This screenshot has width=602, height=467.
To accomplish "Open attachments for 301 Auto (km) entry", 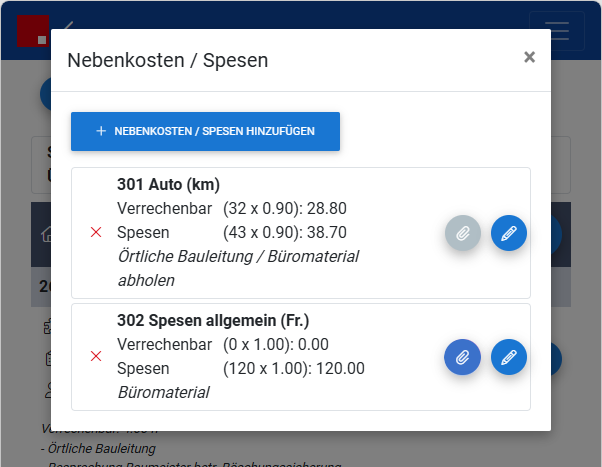I will pyautogui.click(x=463, y=233).
